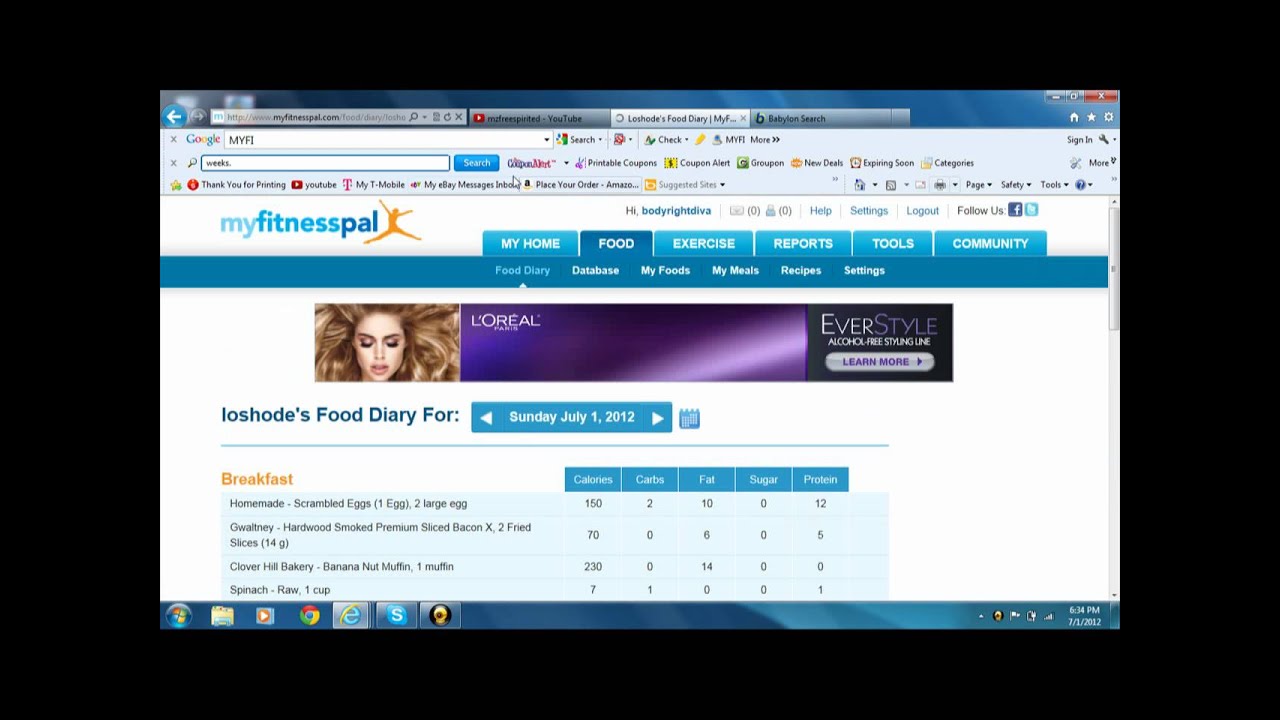Image resolution: width=1280 pixels, height=720 pixels.
Task: Launch Google Chrome from taskbar
Action: [x=309, y=616]
